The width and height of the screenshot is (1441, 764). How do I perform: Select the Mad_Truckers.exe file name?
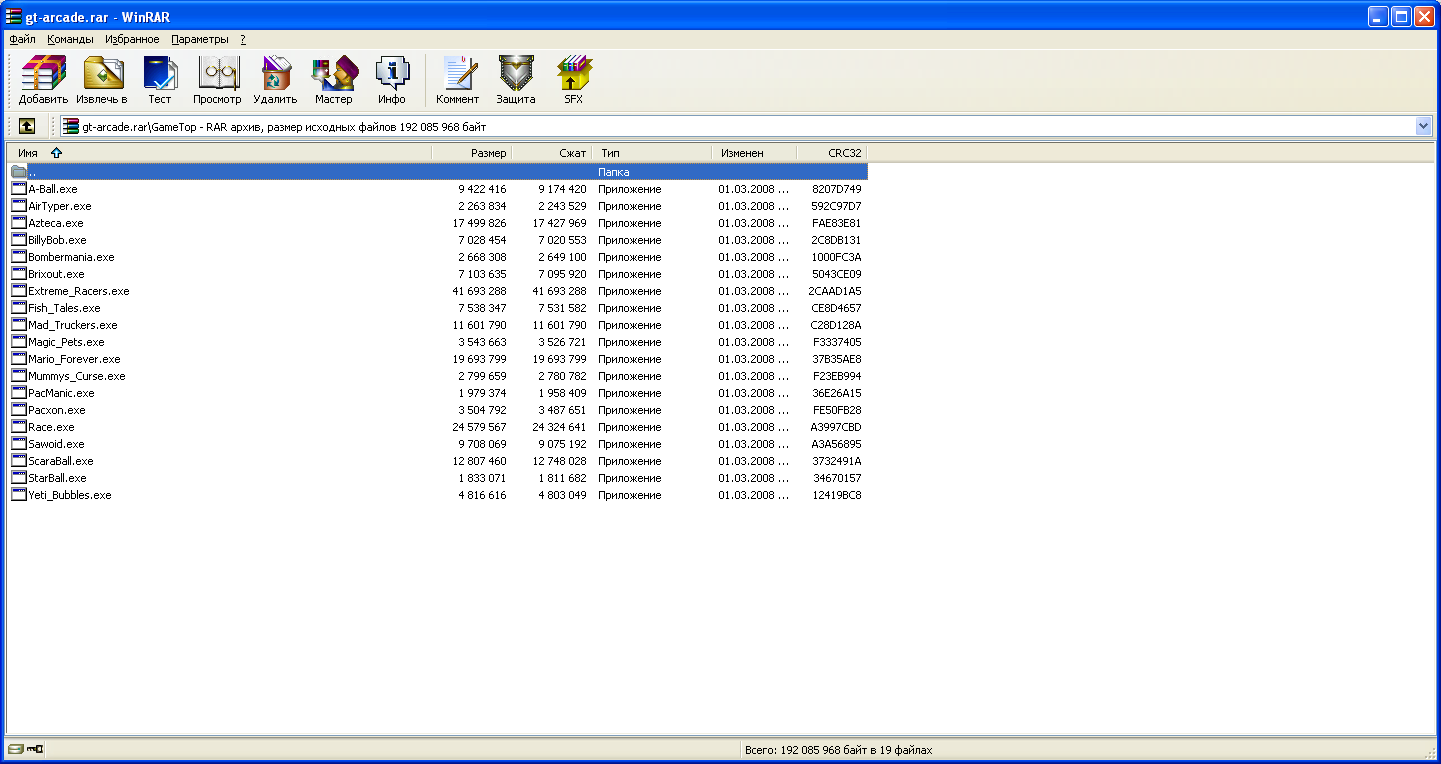(73, 325)
